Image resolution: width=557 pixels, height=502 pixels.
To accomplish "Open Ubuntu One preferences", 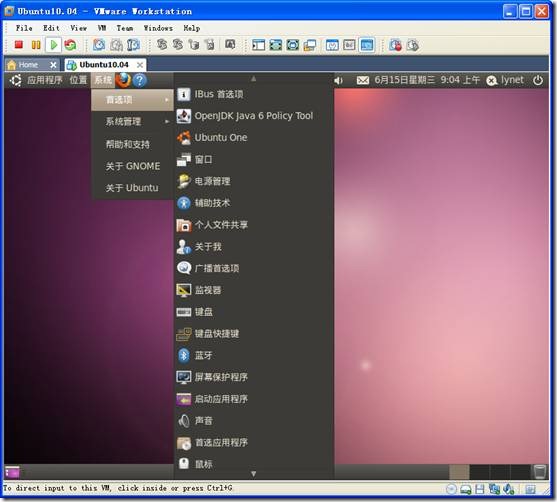I will (x=254, y=137).
